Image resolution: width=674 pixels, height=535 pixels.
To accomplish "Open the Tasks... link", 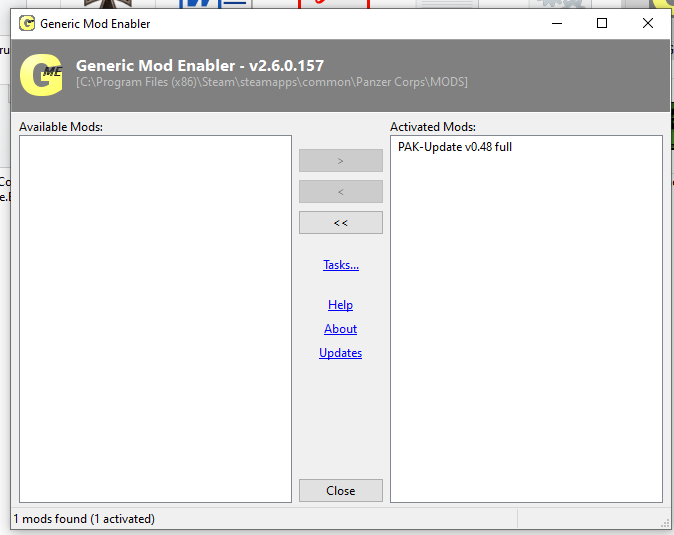I will click(341, 265).
